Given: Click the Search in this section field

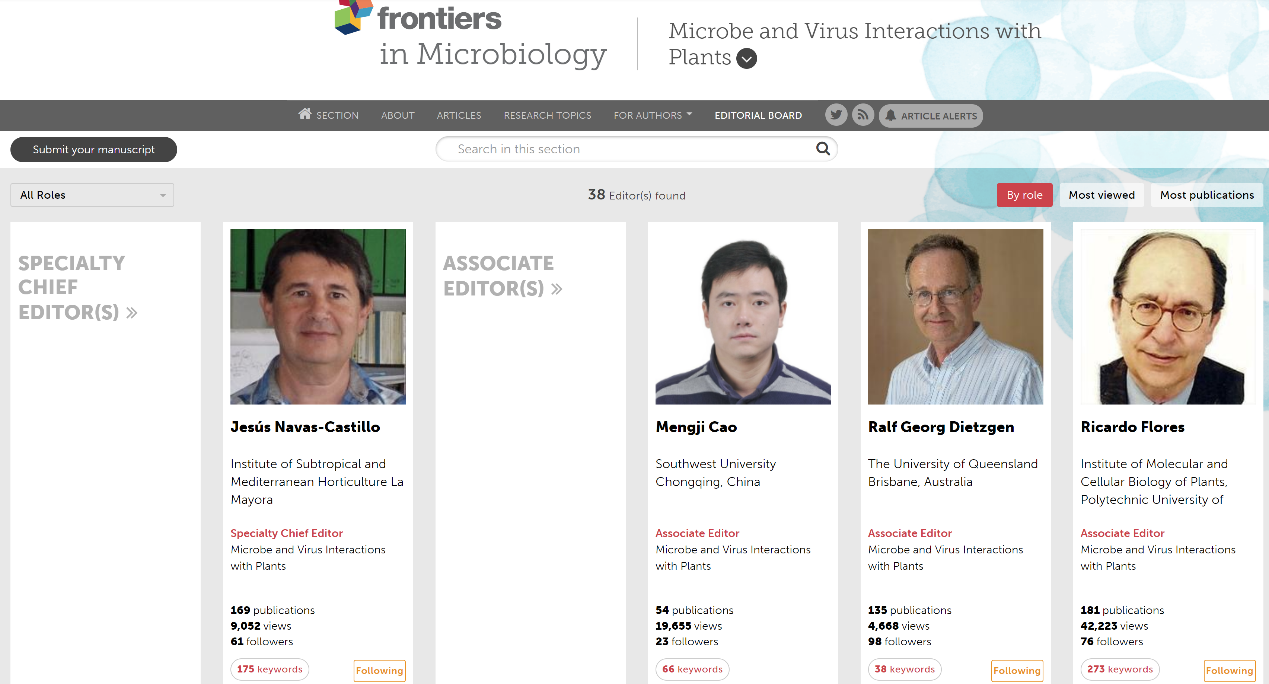Looking at the screenshot, I should [630, 149].
